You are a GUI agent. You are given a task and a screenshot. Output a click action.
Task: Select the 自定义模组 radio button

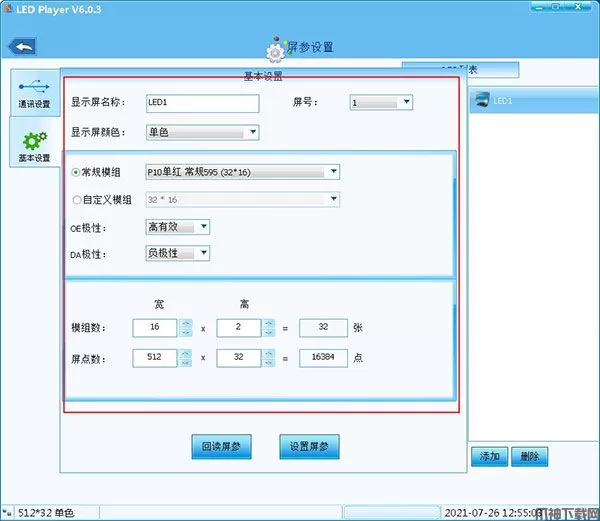click(77, 199)
